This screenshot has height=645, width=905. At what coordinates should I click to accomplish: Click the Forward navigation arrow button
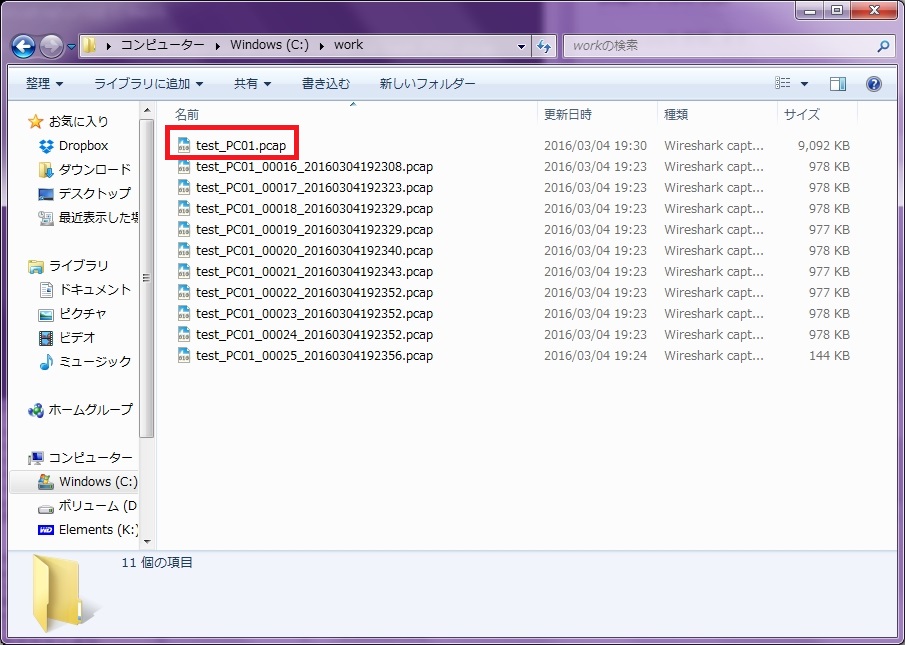(x=51, y=46)
